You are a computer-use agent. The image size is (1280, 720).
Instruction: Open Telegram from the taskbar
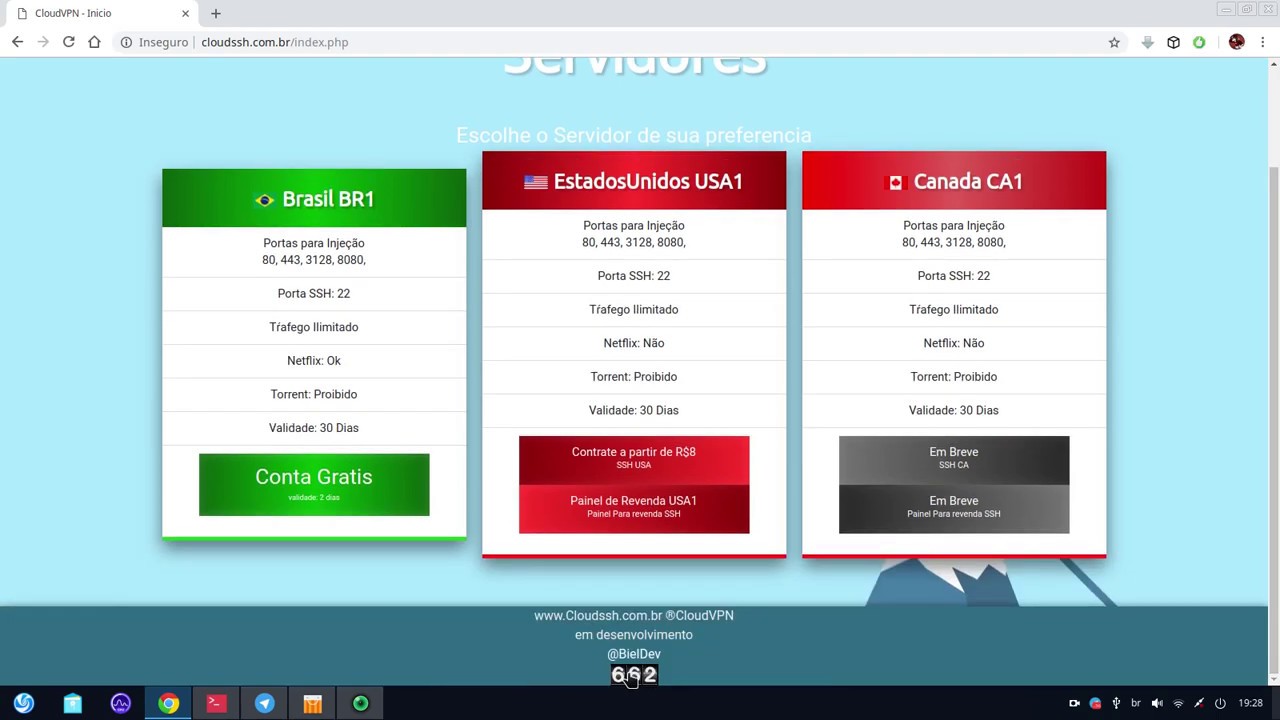pyautogui.click(x=264, y=704)
